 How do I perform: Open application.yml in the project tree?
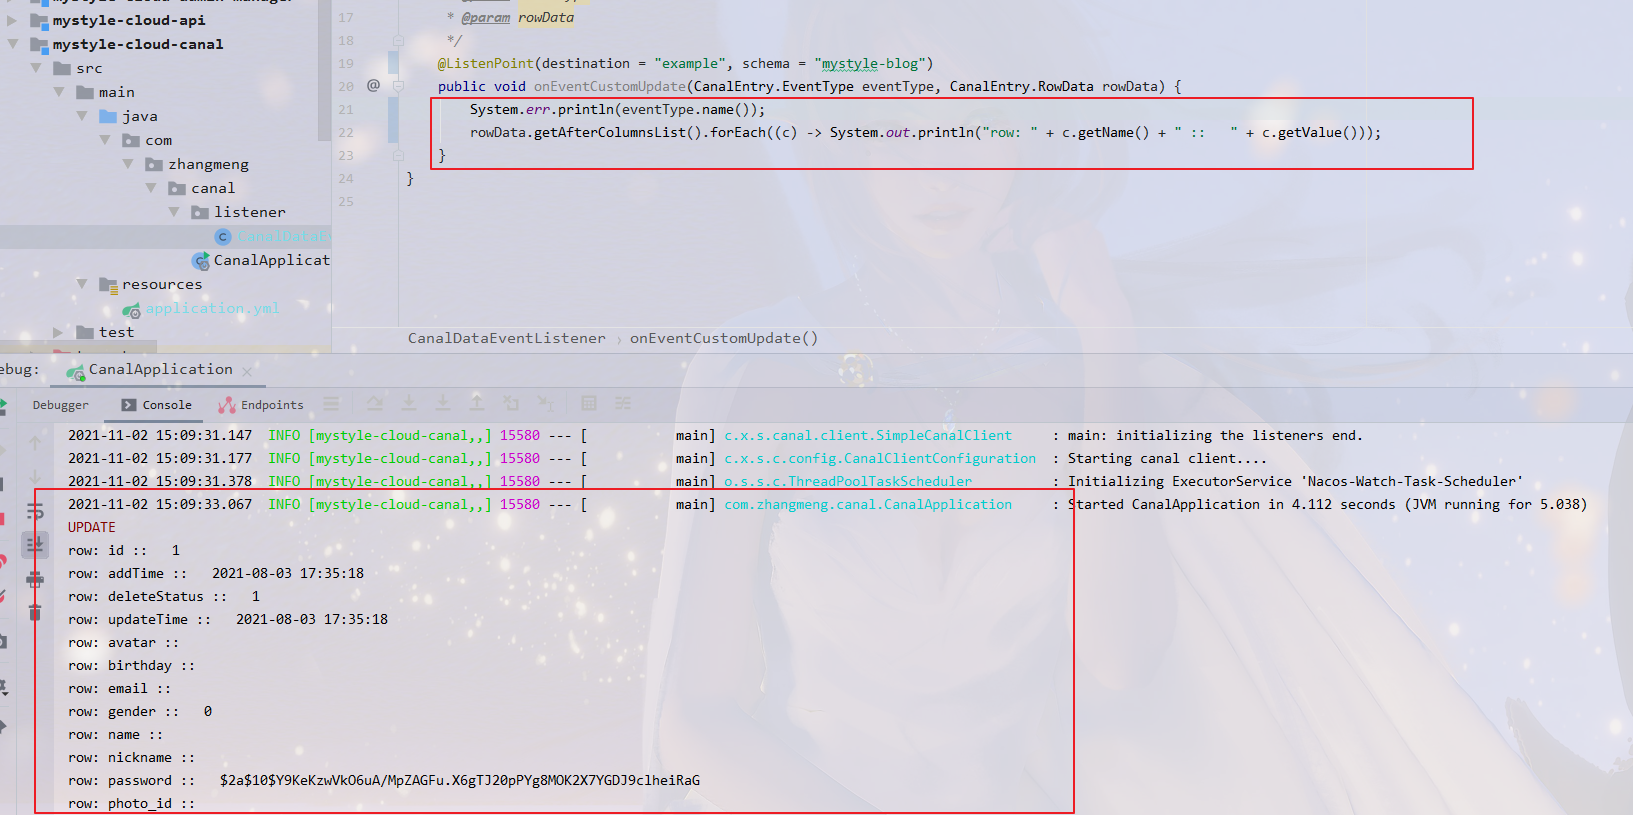point(212,309)
